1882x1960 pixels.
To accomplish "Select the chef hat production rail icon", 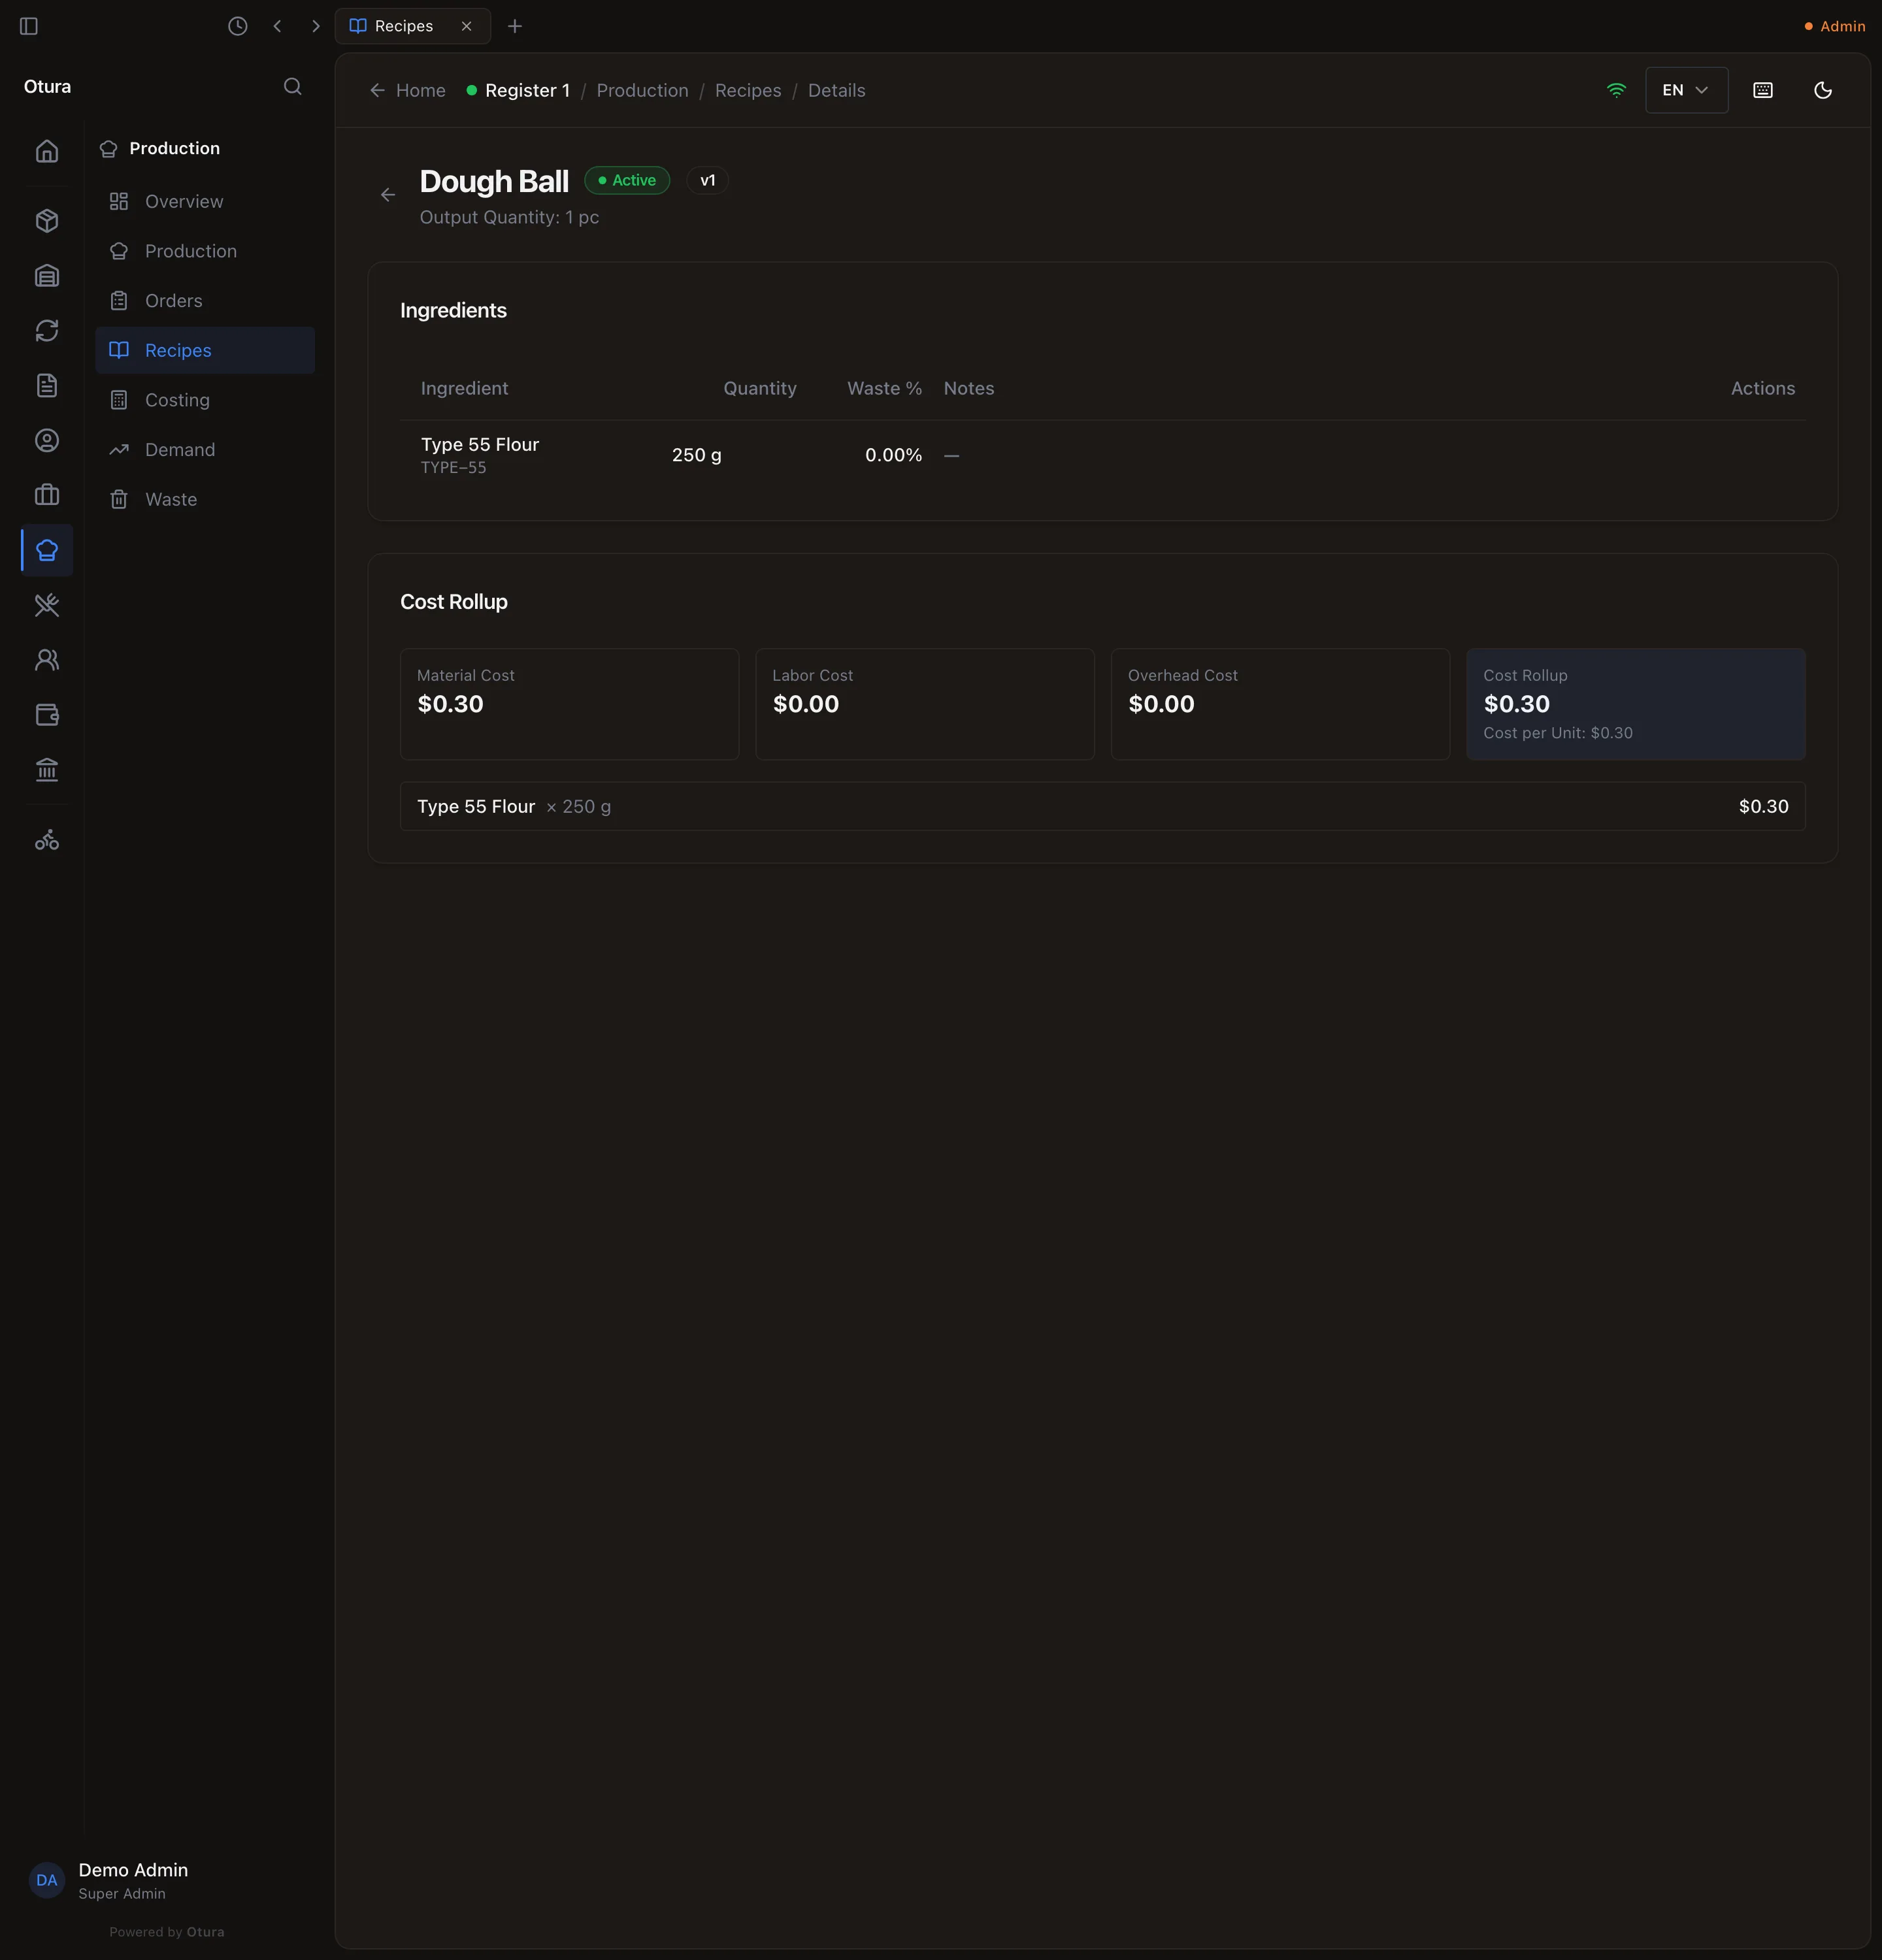I will (x=47, y=550).
